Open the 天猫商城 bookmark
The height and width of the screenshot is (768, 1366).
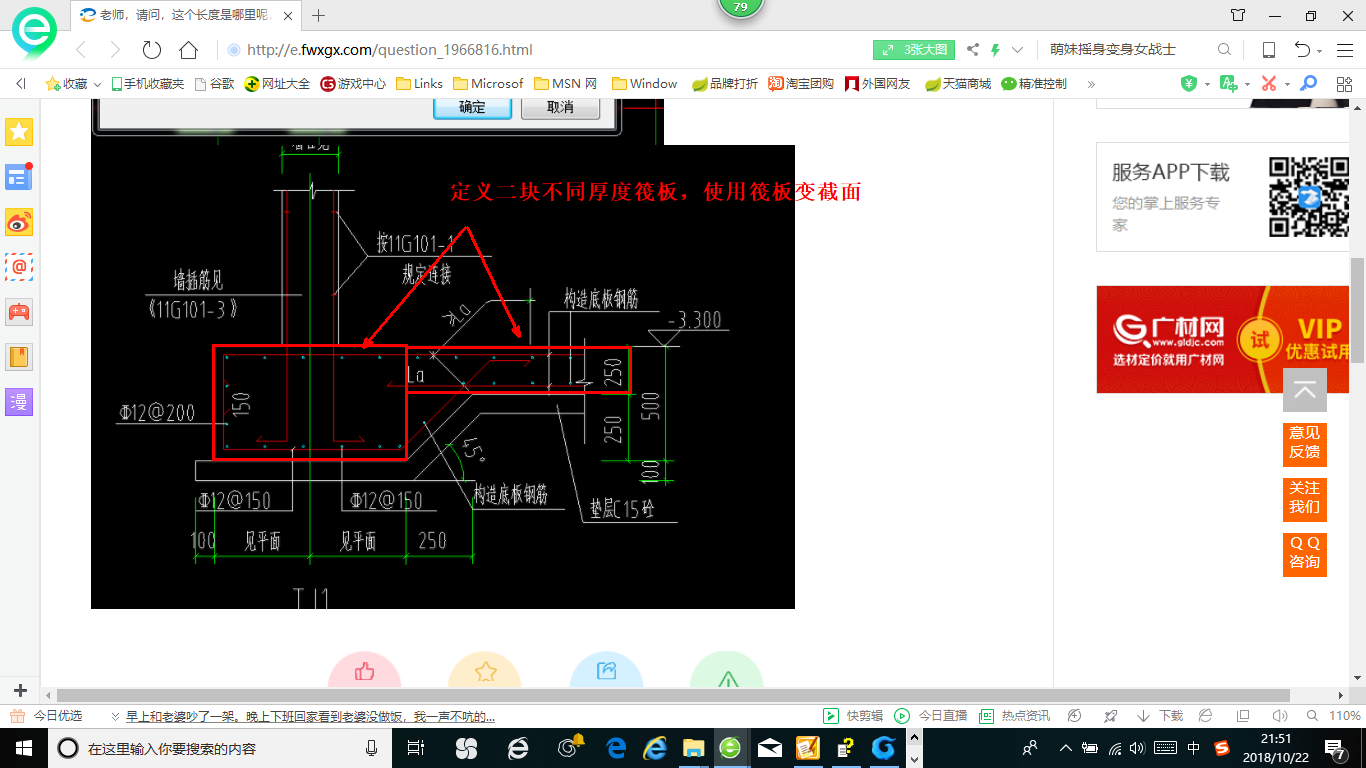tap(958, 84)
